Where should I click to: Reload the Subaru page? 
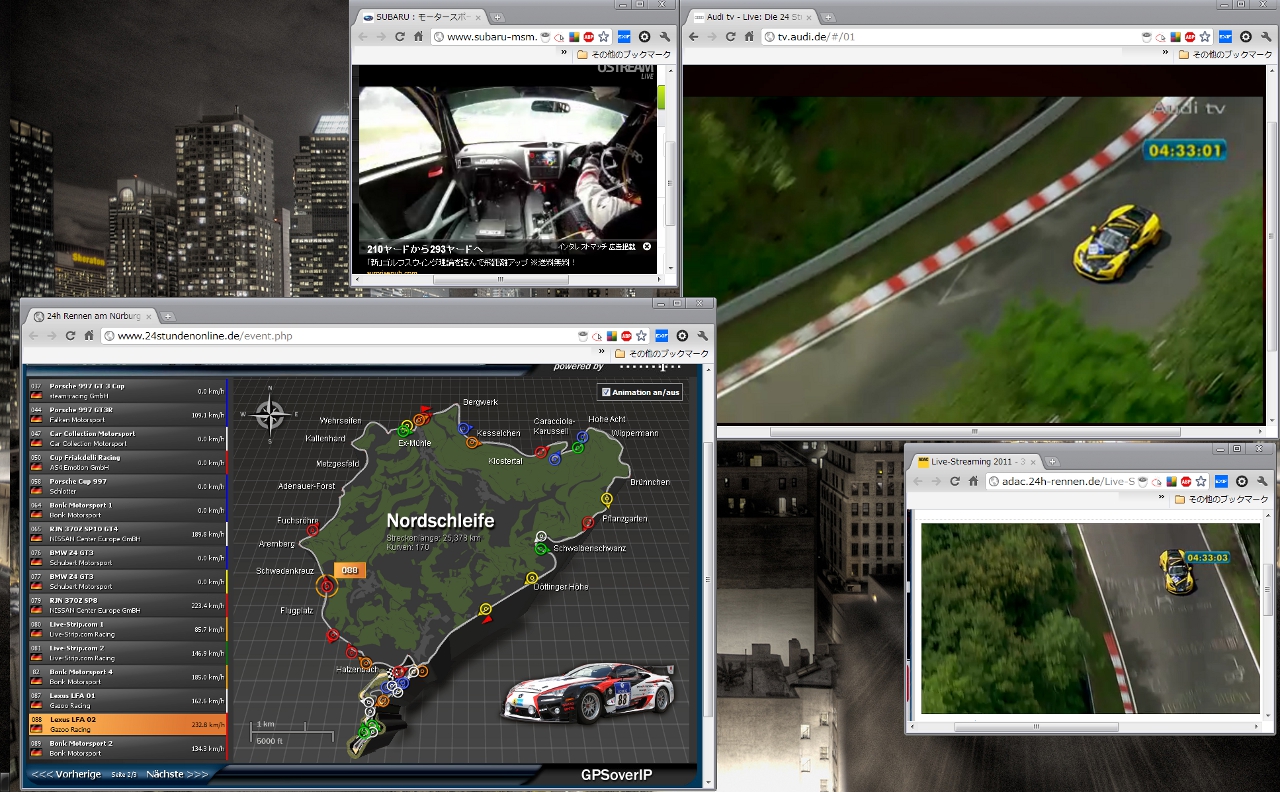[x=399, y=36]
